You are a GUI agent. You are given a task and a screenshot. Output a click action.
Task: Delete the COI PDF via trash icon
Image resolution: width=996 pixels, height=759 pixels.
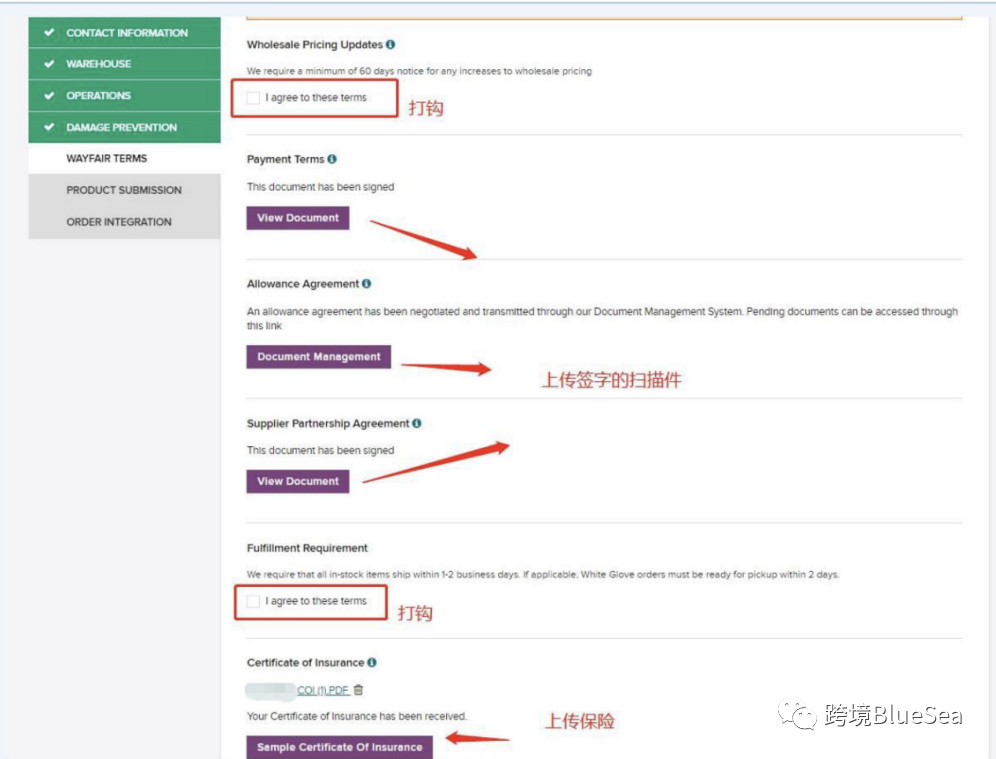click(x=358, y=690)
